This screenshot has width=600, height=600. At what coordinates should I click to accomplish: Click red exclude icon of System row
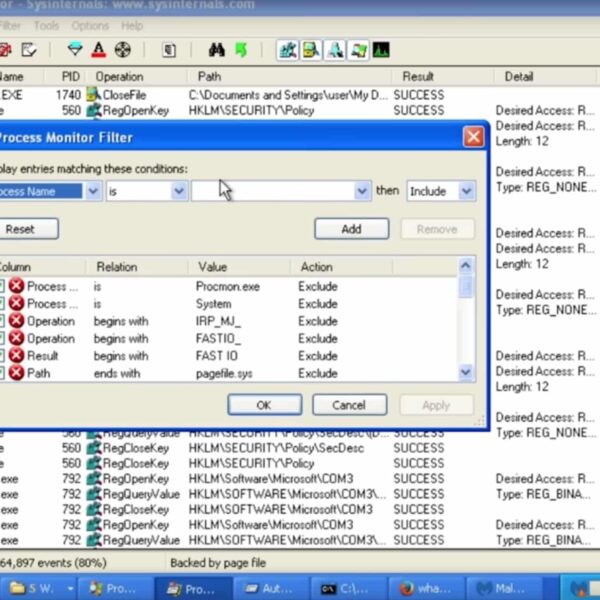click(16, 303)
